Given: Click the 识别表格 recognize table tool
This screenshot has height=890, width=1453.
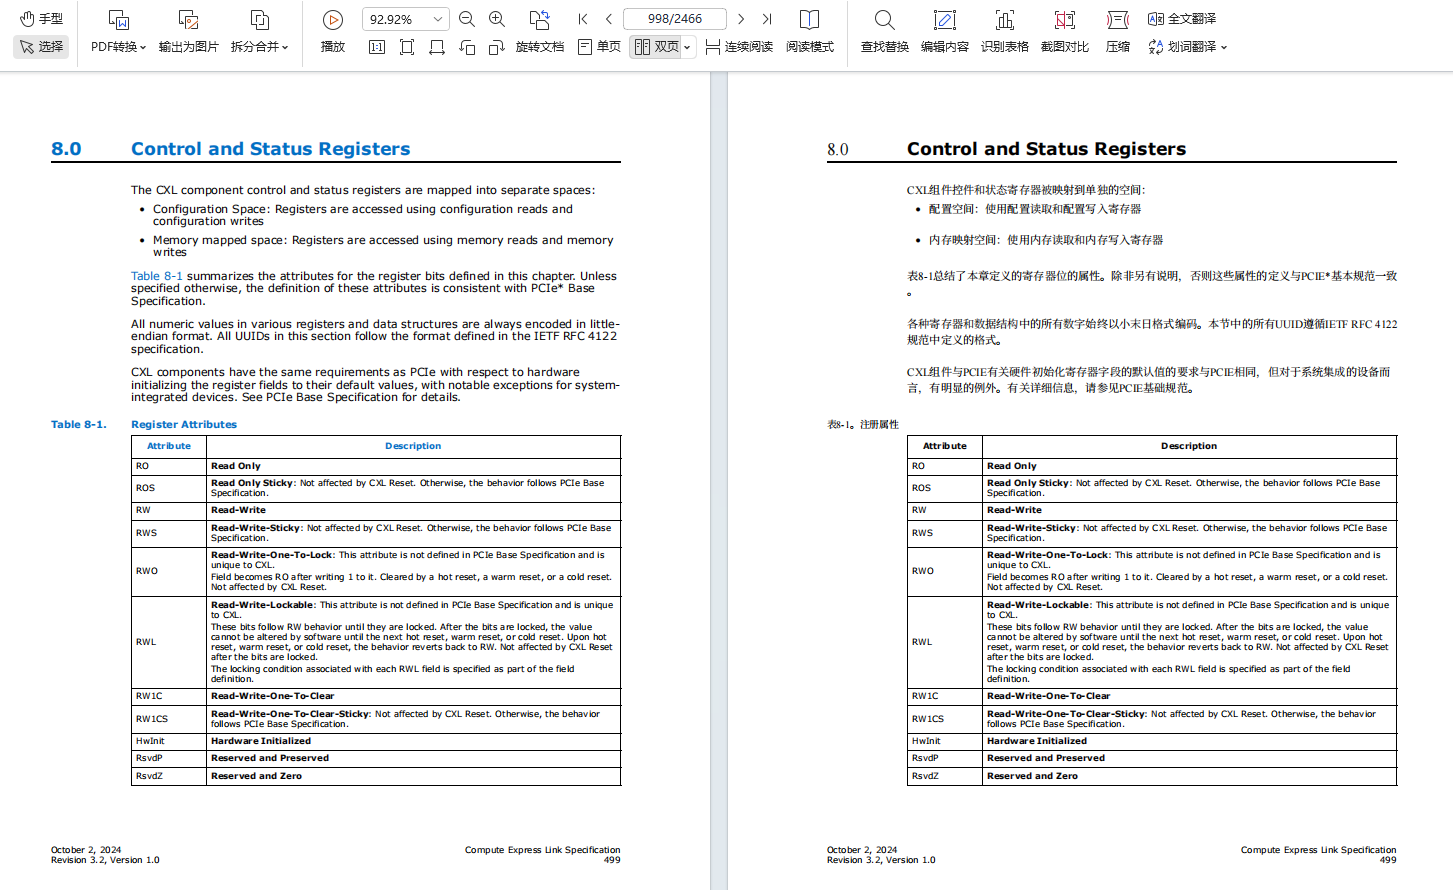Looking at the screenshot, I should coord(1005,31).
